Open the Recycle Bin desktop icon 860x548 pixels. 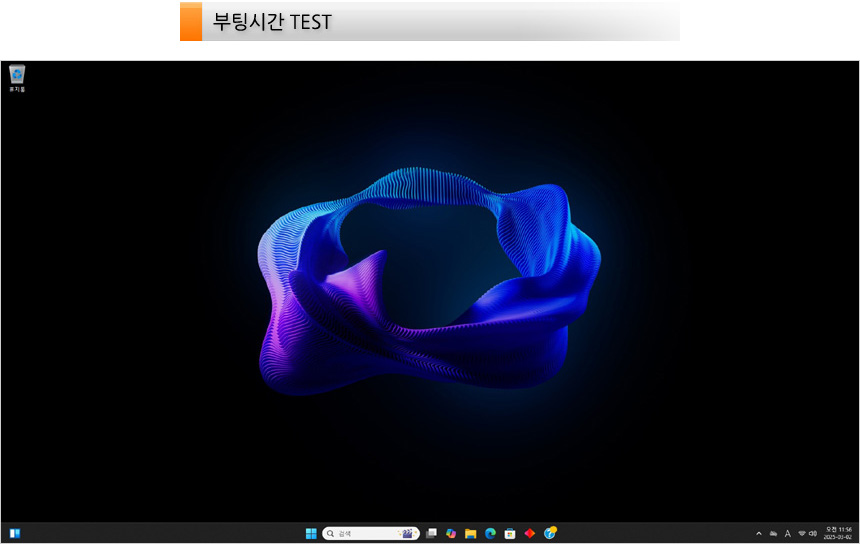[x=17, y=76]
